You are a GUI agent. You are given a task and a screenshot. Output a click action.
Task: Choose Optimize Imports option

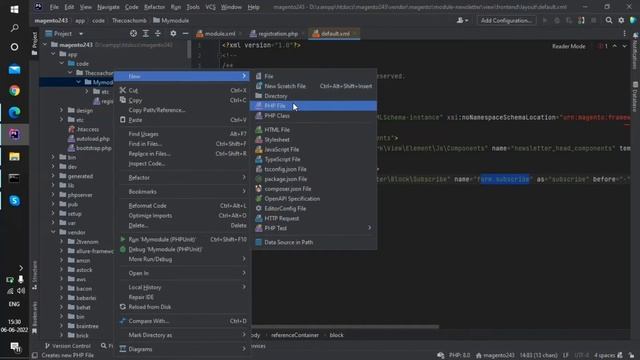click(182, 216)
